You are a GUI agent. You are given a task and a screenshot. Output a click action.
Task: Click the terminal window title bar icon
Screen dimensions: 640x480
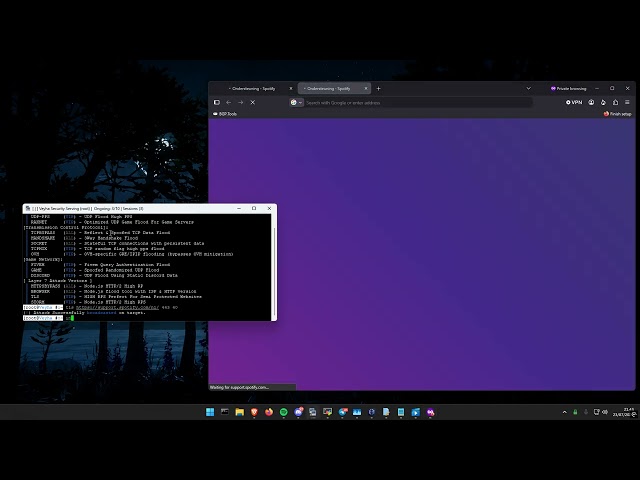[28, 209]
